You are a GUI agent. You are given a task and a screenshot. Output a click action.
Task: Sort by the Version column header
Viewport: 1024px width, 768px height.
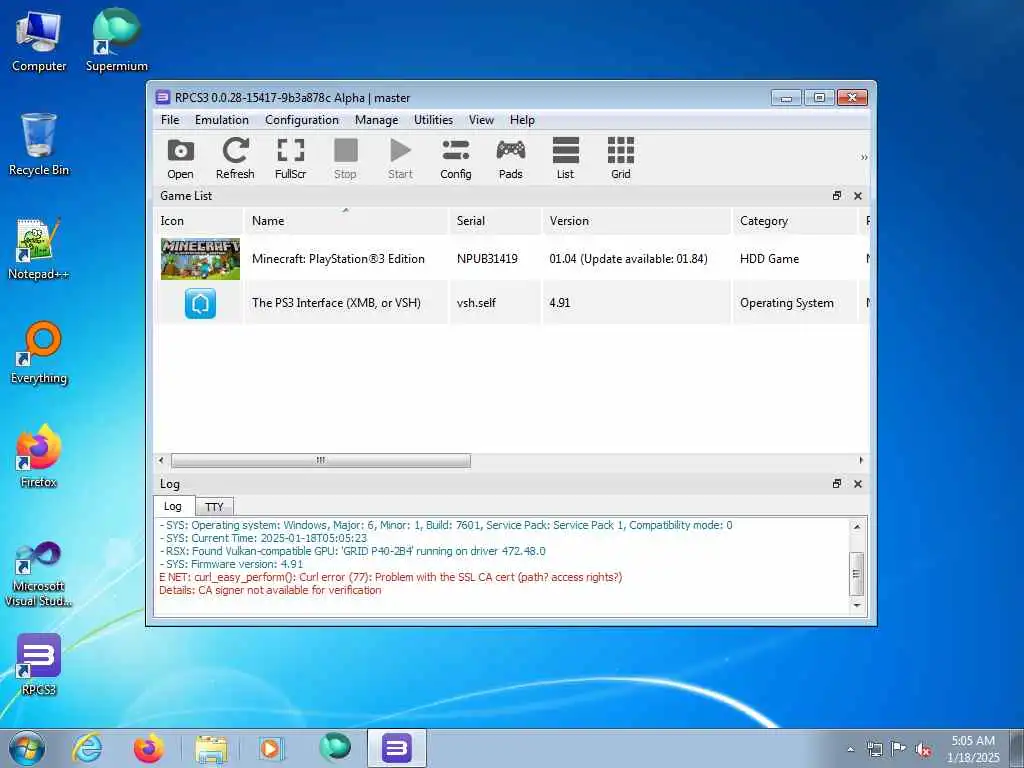tap(637, 221)
